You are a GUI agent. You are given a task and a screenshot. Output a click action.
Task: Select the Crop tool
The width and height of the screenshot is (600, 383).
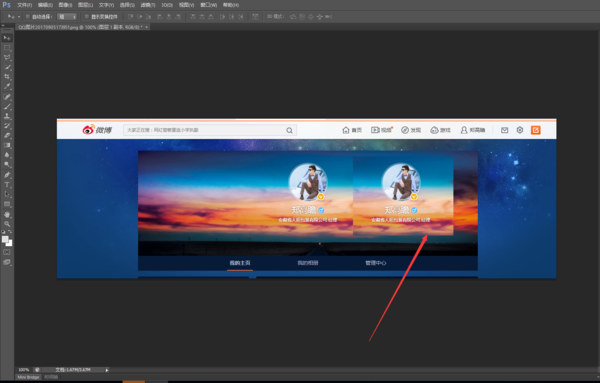(x=7, y=77)
